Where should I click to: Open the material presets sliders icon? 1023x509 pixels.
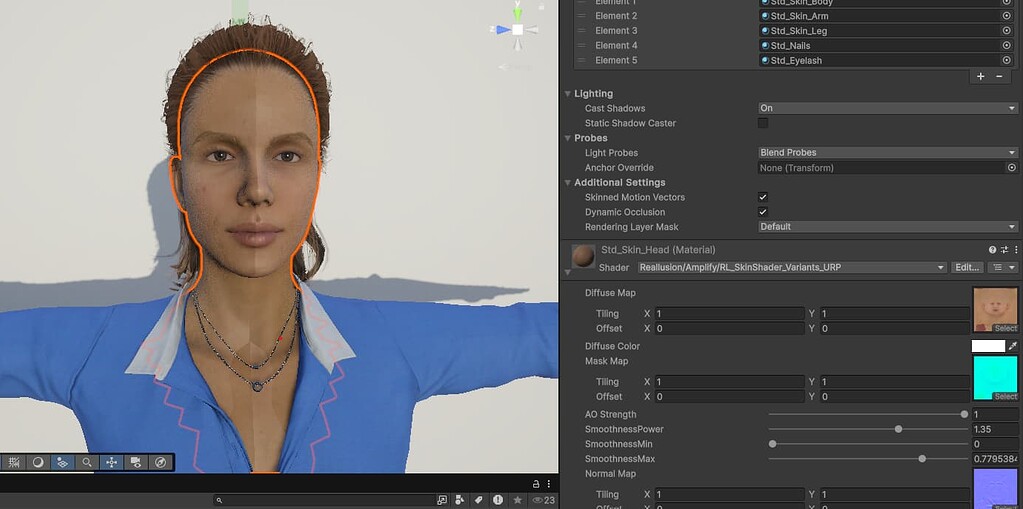coord(1004,250)
